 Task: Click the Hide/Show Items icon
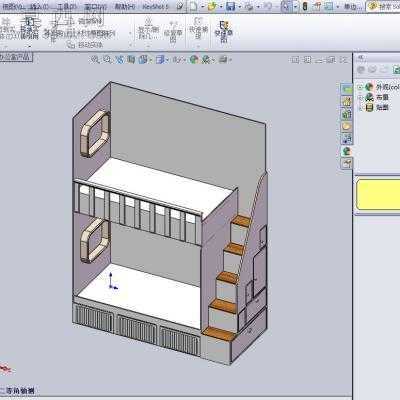coord(177,60)
